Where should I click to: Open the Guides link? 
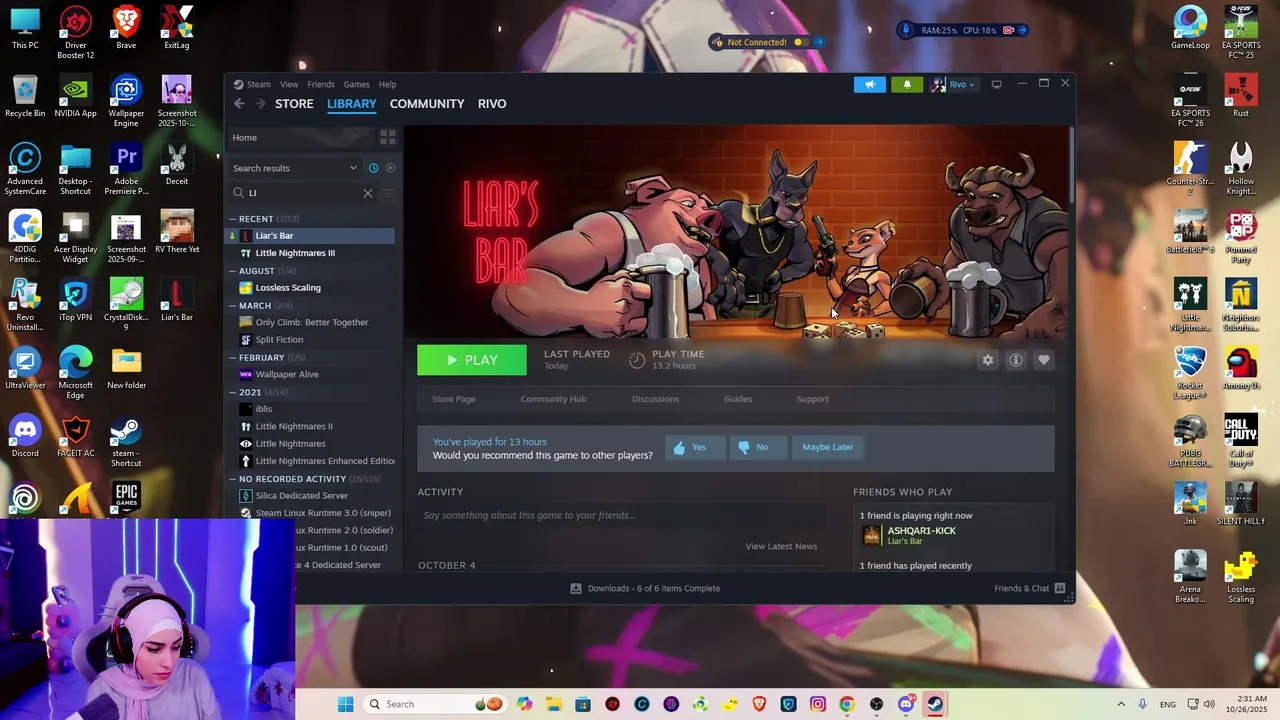point(738,399)
